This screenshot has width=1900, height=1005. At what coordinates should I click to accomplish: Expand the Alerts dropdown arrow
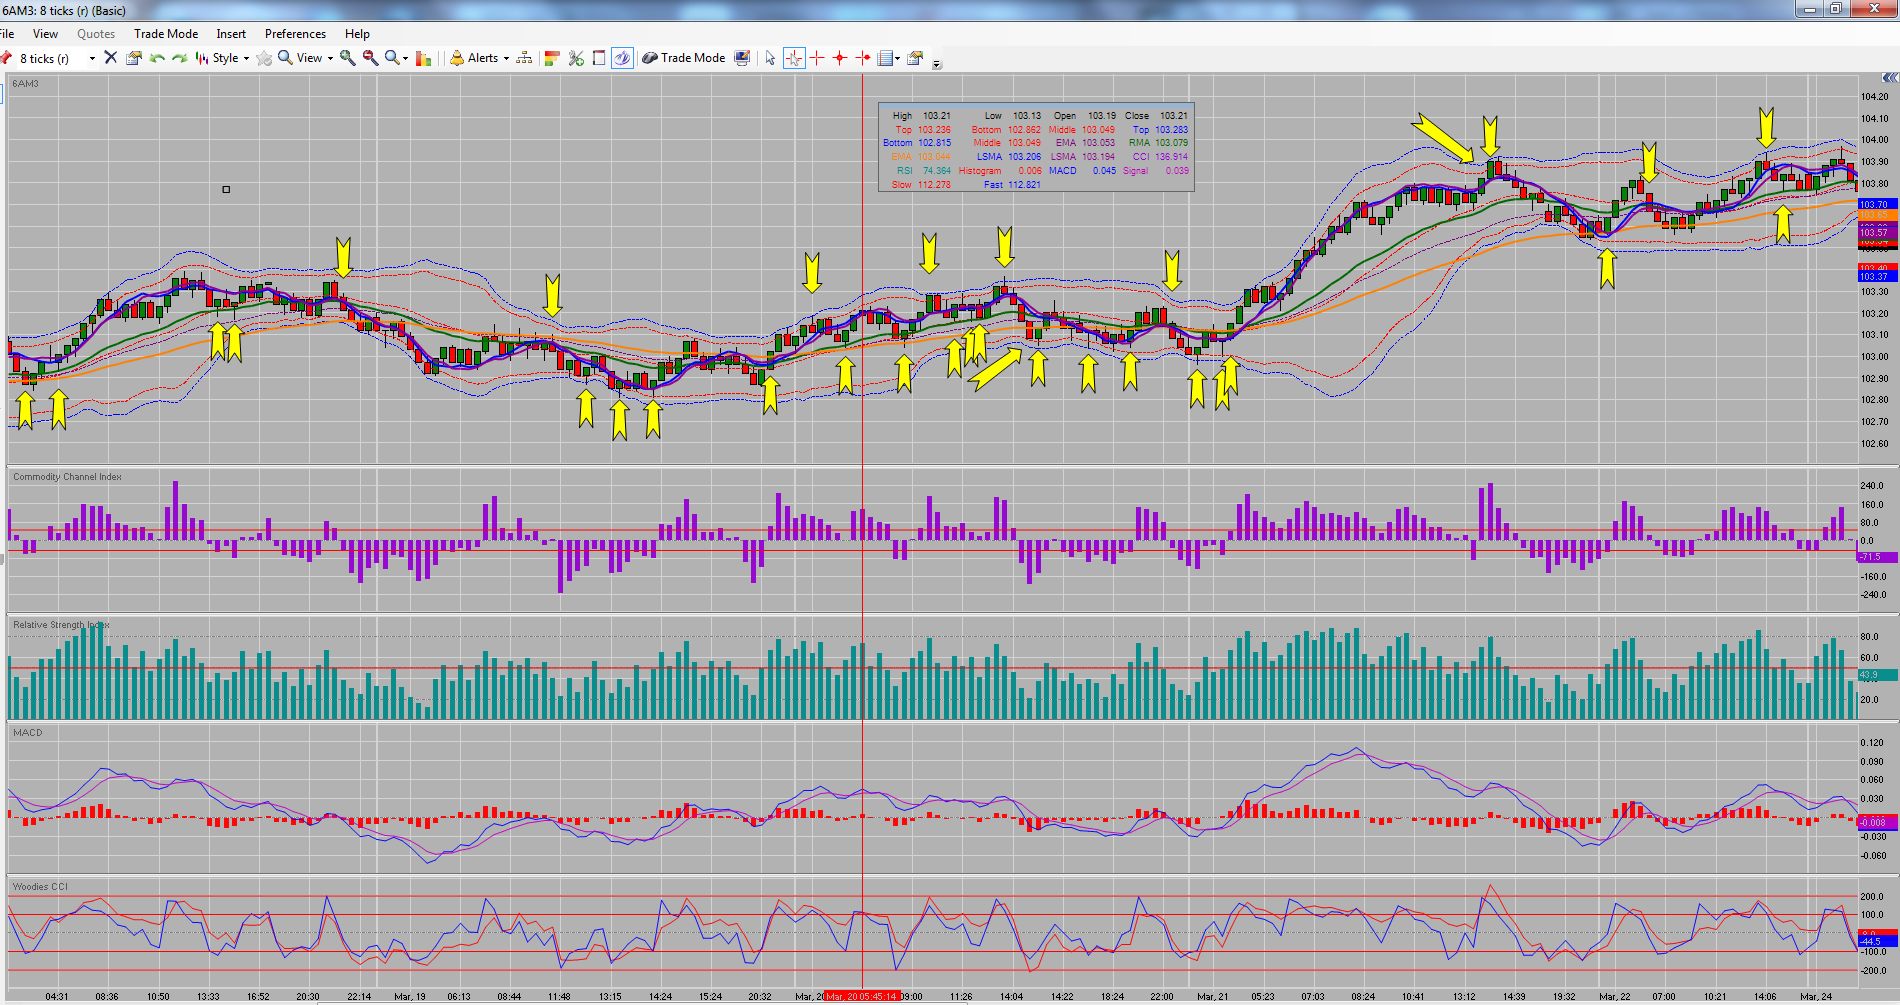tap(506, 58)
